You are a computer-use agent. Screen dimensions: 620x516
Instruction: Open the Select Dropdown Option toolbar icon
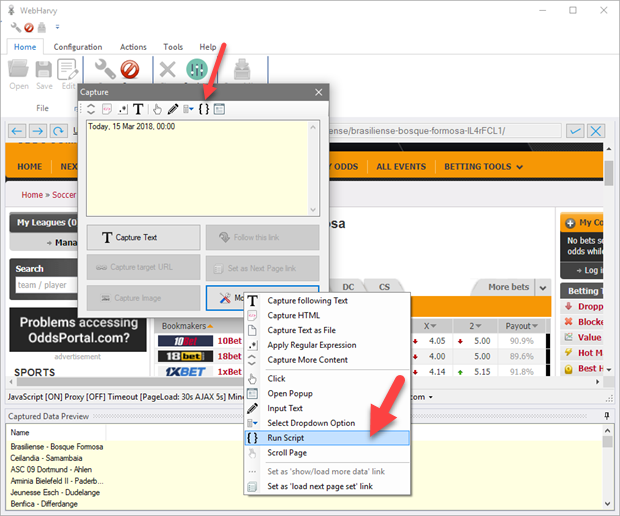pyautogui.click(x=188, y=109)
